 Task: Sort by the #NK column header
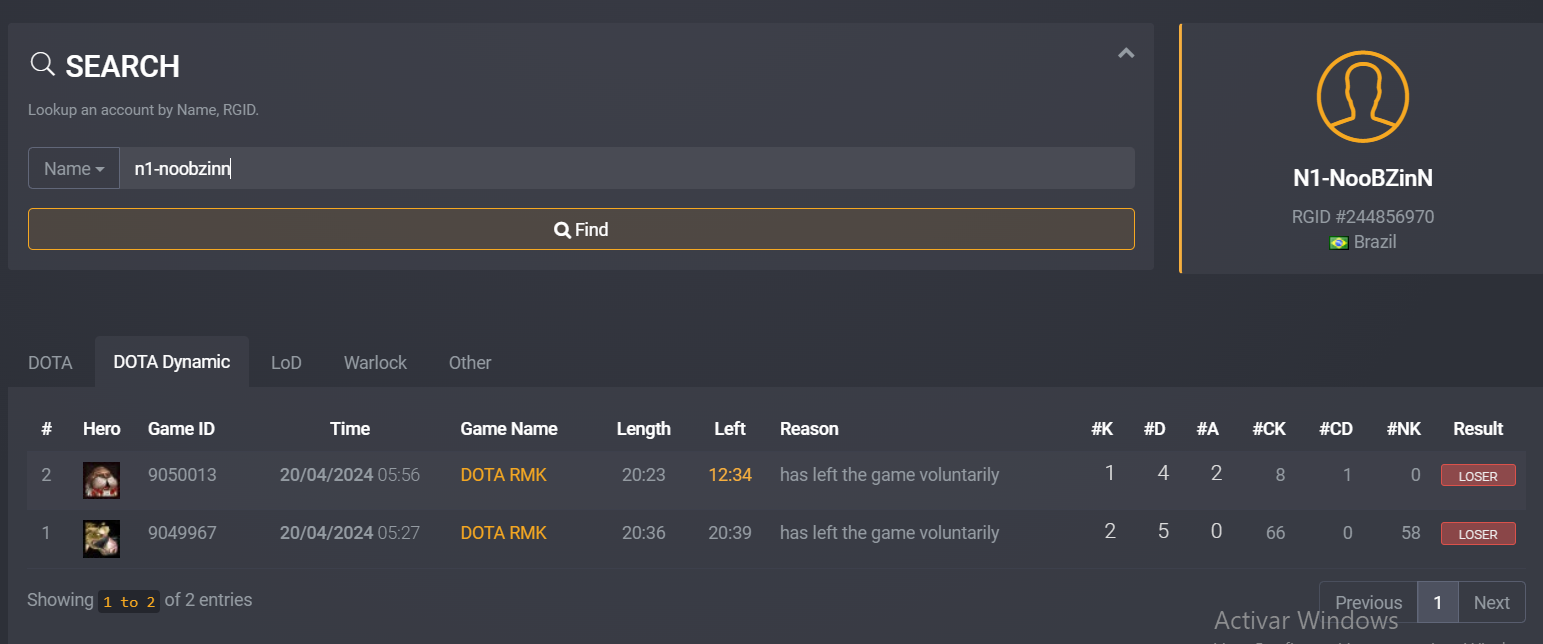(x=1404, y=429)
